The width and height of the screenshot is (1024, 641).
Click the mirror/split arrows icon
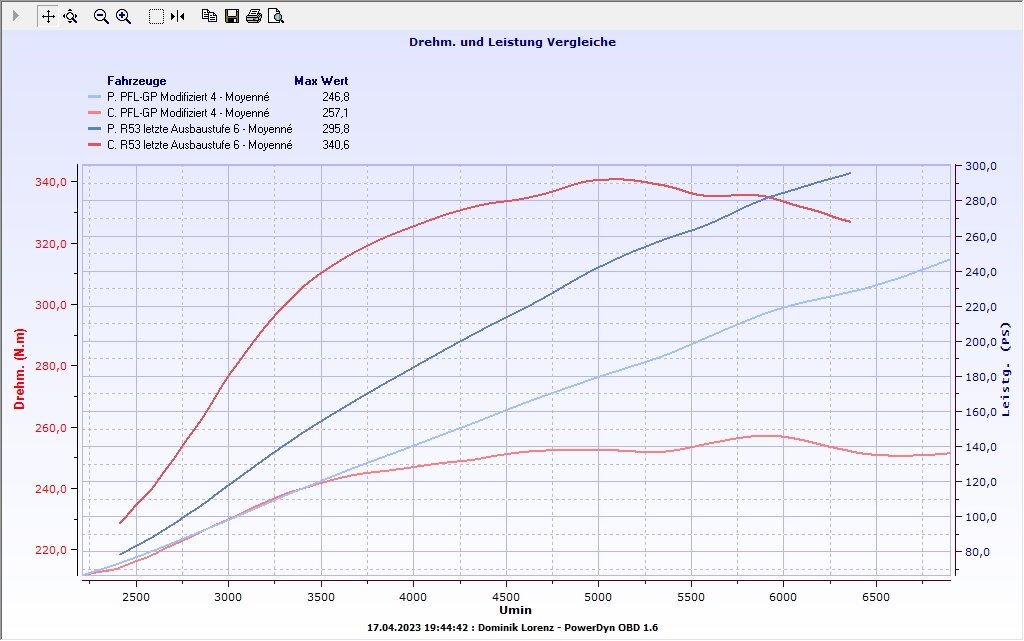pos(178,16)
